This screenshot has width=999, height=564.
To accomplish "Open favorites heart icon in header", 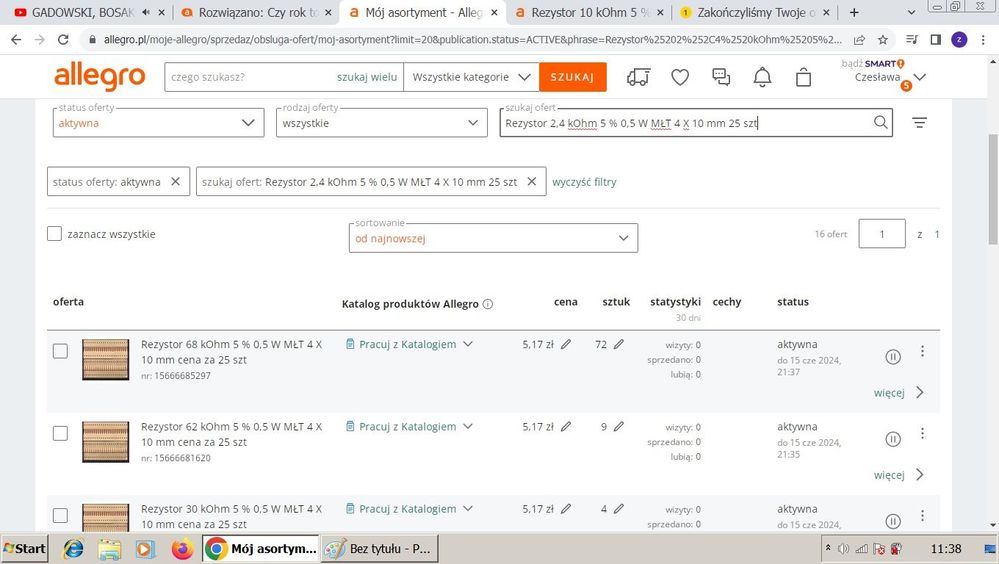I will 680,77.
